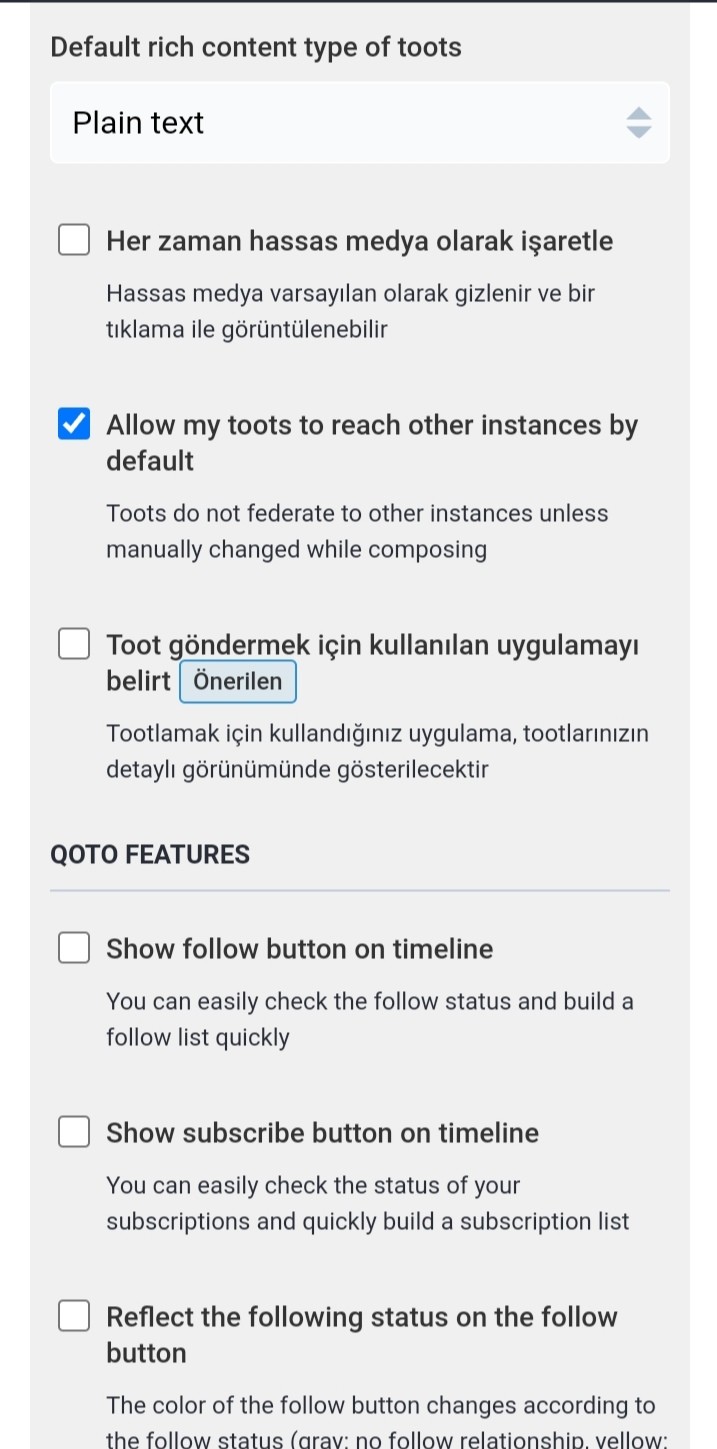
Task: Enable "Reflect the following status" checkbox
Action: 74,1317
